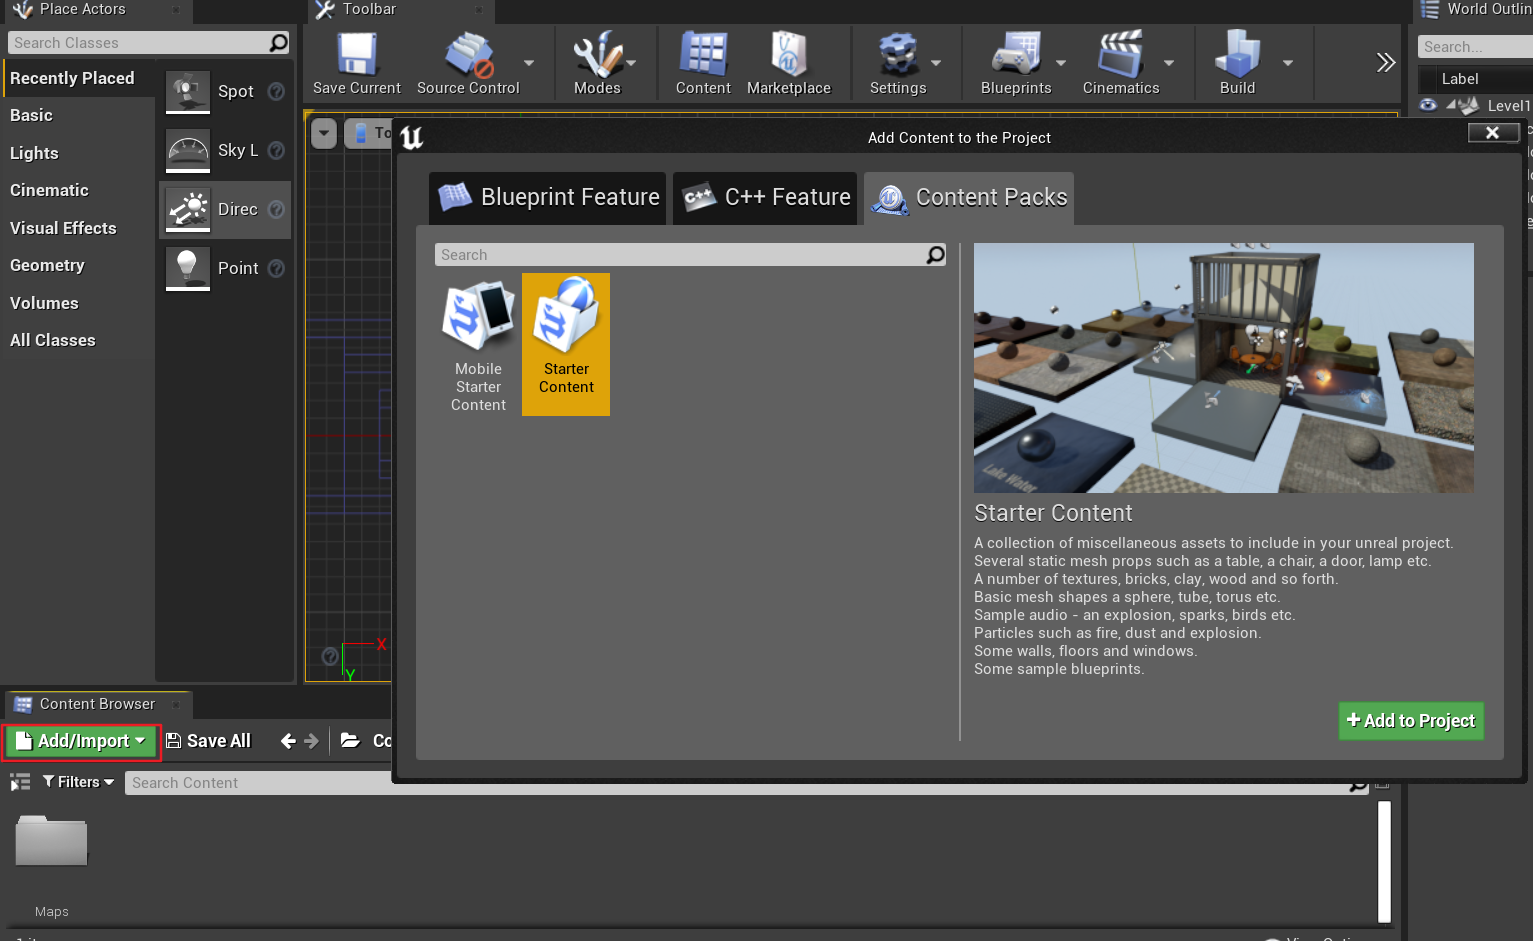Show more toolbar items via double chevron
Image resolution: width=1533 pixels, height=941 pixels.
[1385, 63]
